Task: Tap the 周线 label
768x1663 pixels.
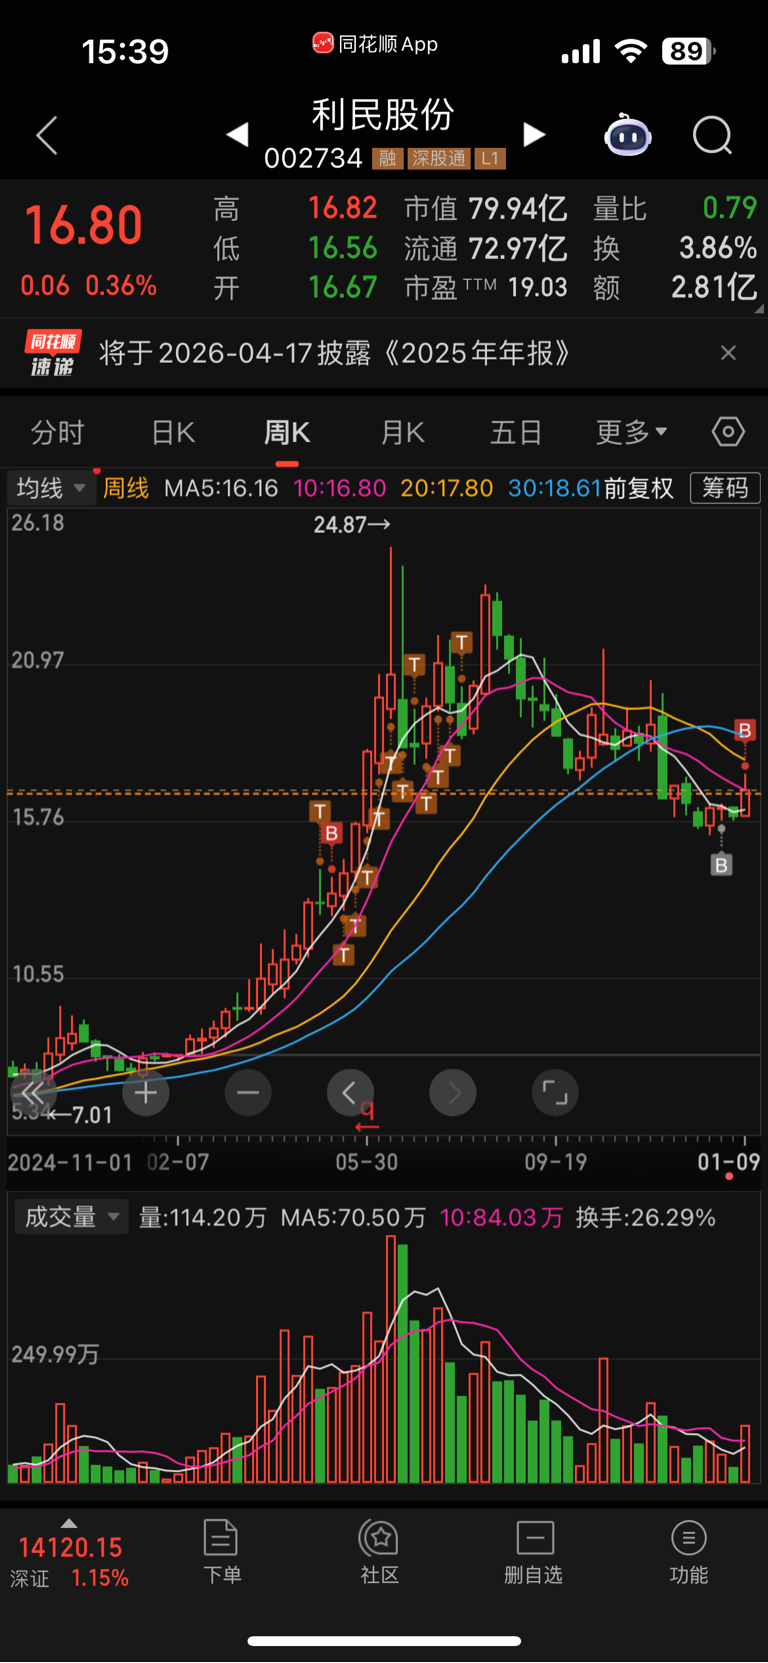Action: click(x=126, y=488)
